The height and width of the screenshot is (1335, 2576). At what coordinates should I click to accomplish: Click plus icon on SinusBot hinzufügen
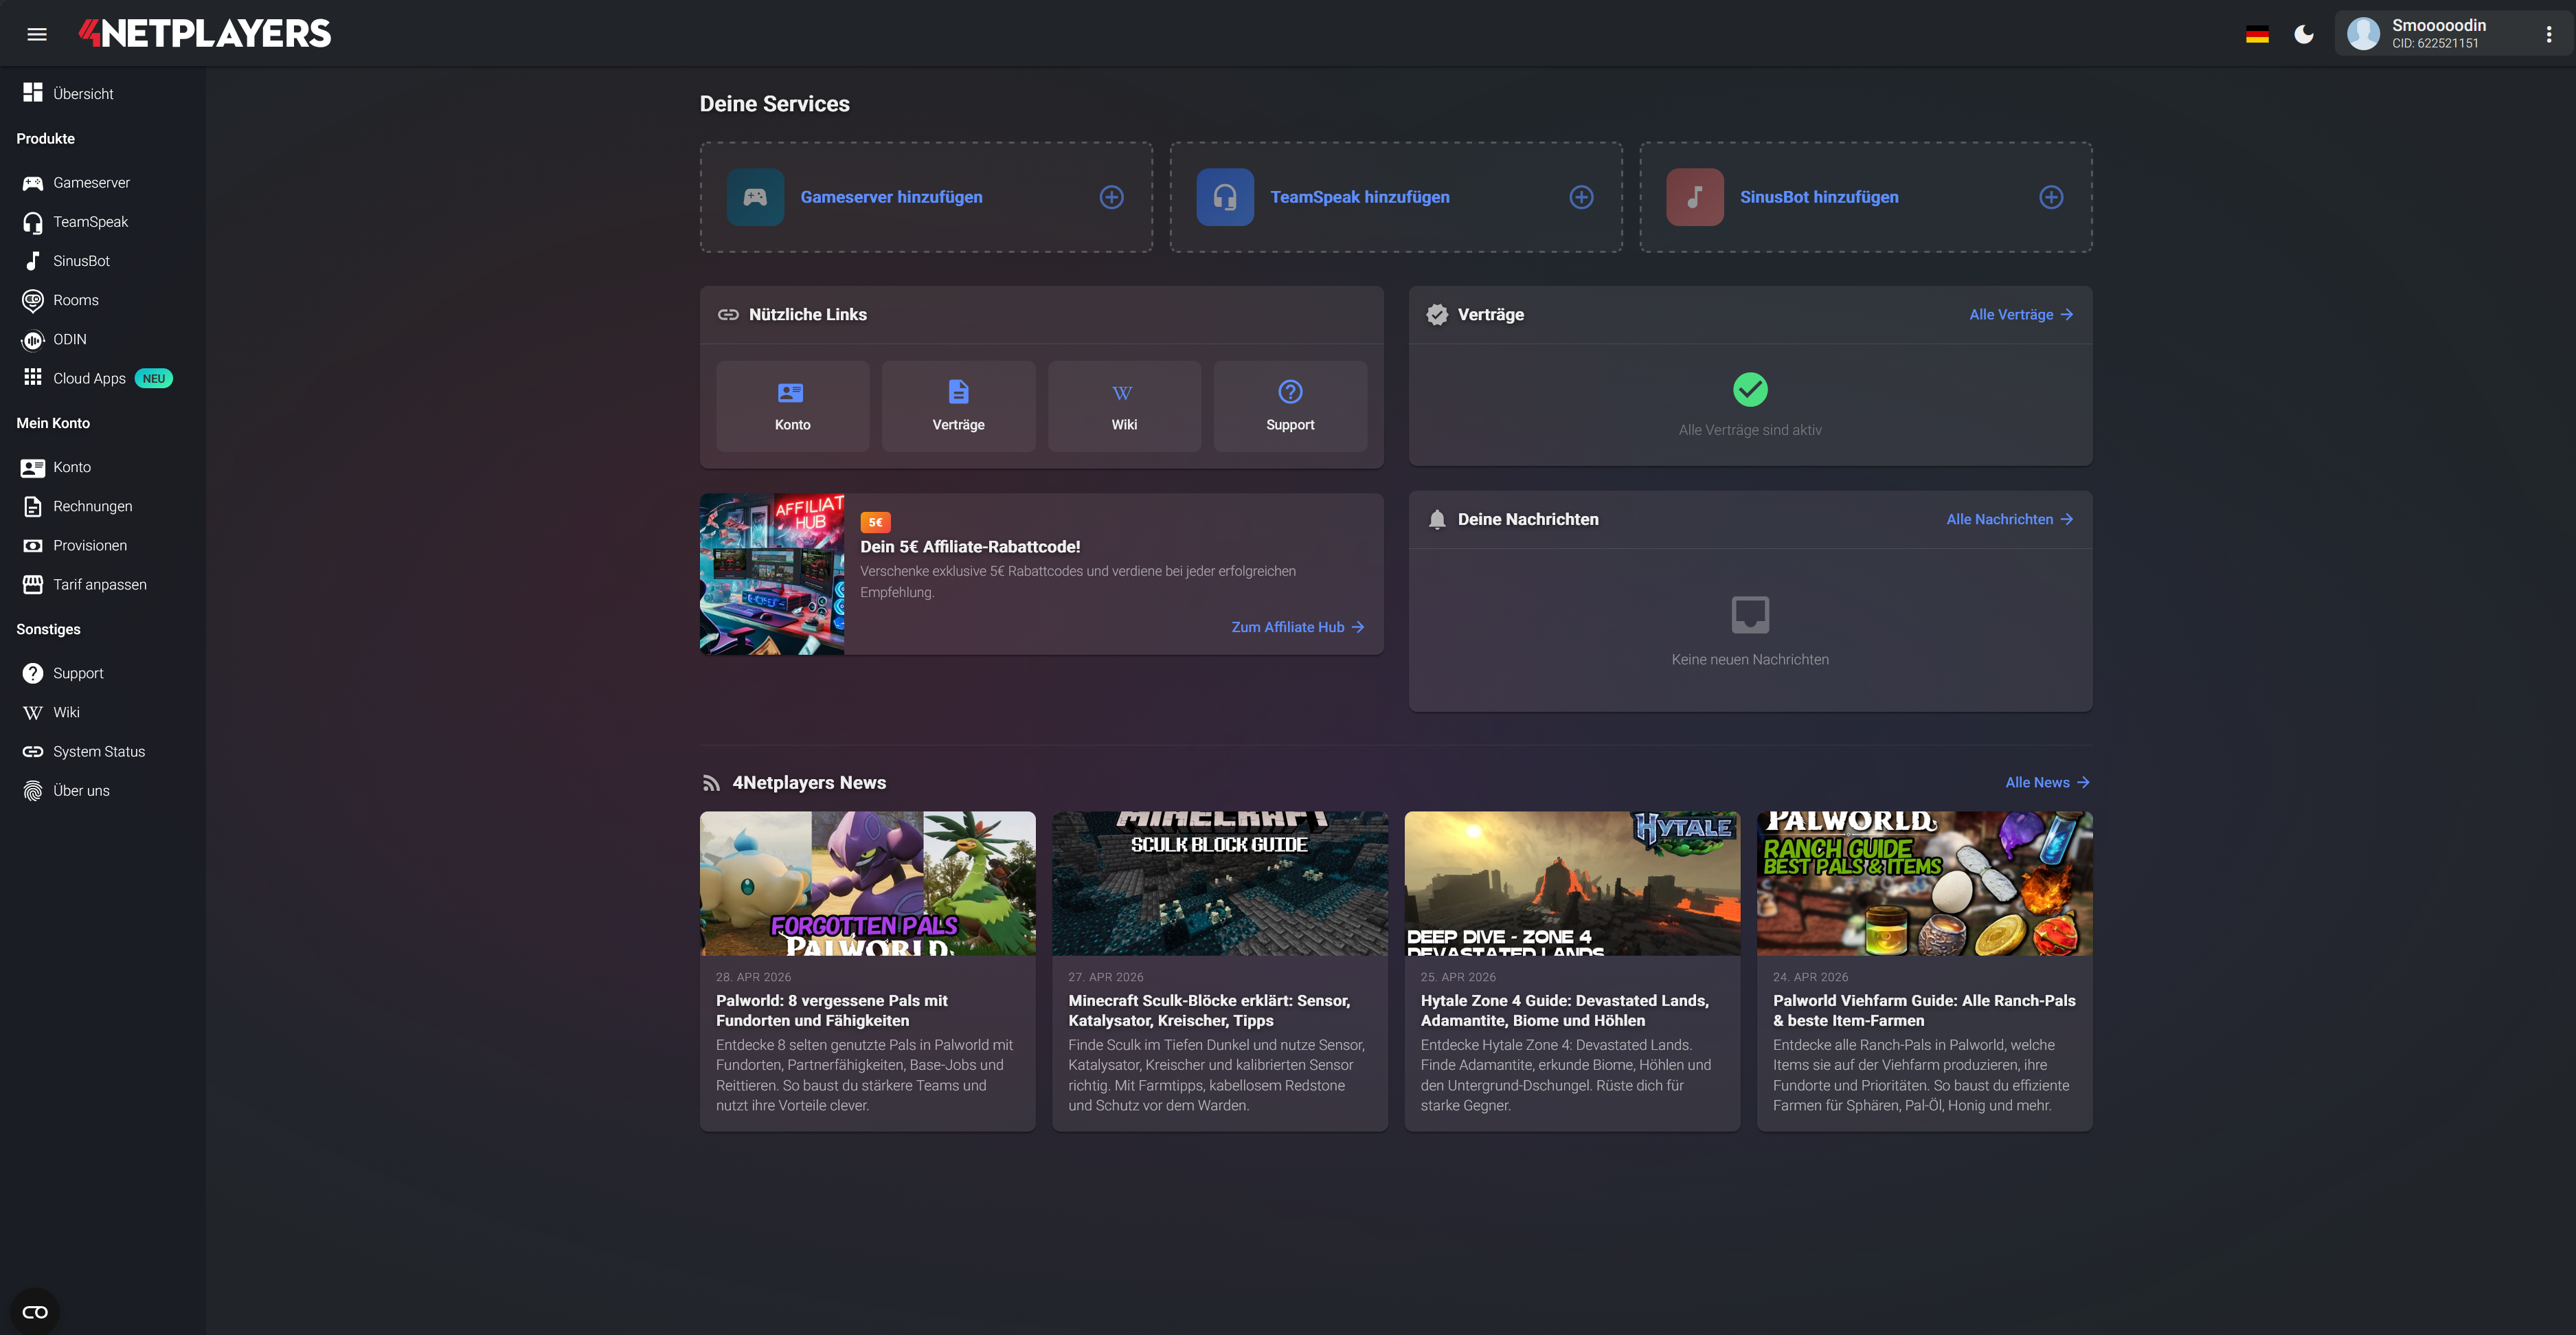click(x=2051, y=197)
